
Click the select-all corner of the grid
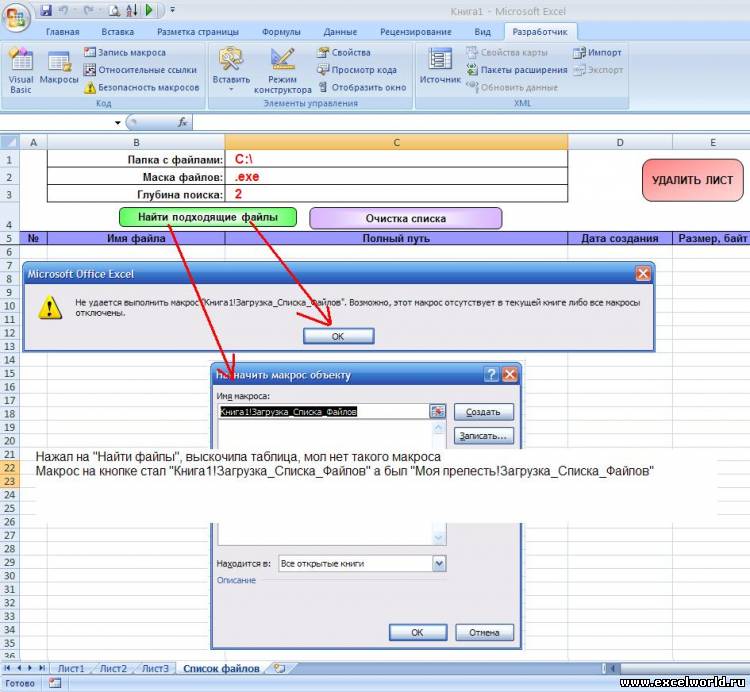click(10, 142)
